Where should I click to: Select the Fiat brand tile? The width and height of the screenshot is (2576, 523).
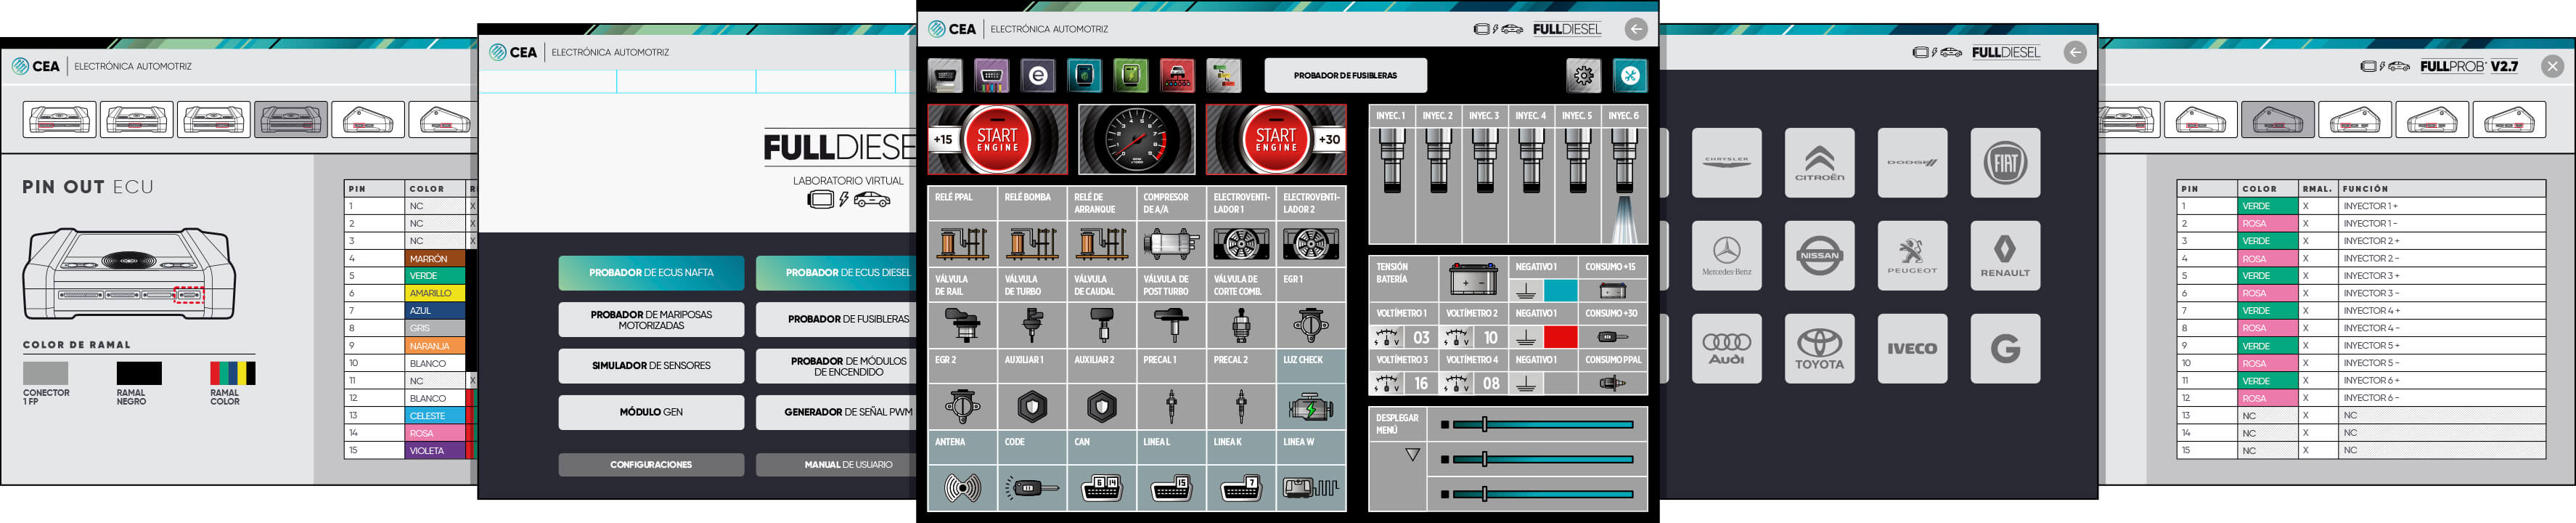(2005, 163)
